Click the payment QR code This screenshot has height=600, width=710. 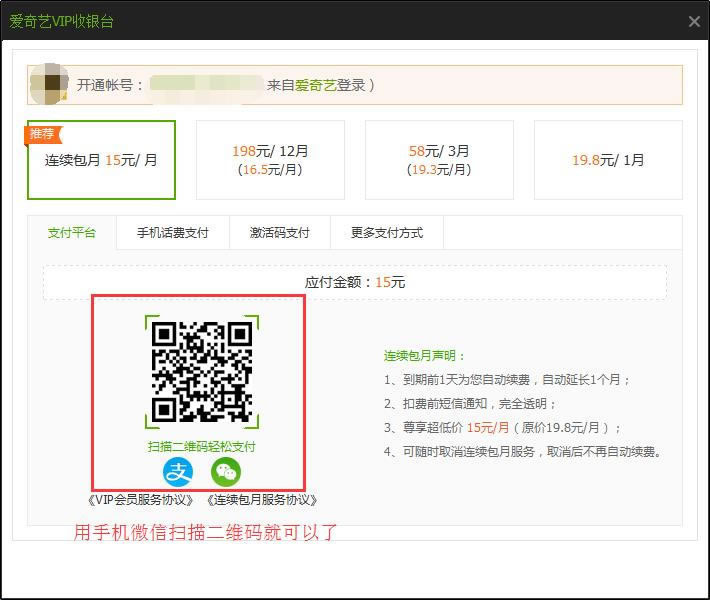tap(202, 372)
